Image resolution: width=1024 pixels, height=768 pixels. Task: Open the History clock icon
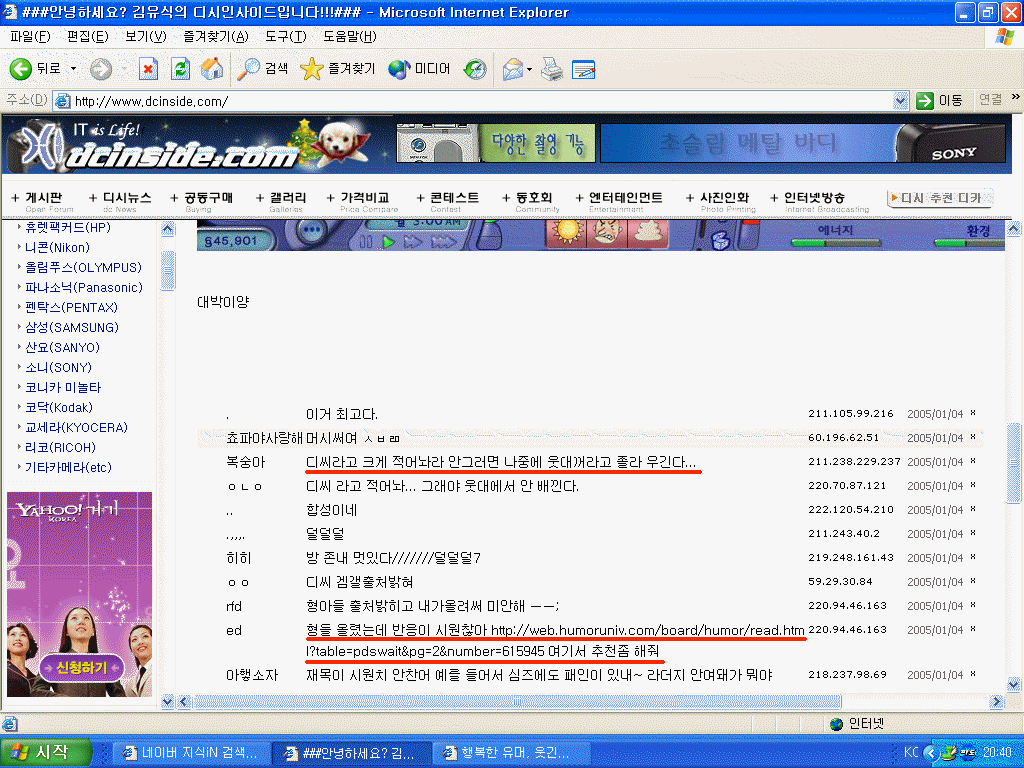(475, 69)
